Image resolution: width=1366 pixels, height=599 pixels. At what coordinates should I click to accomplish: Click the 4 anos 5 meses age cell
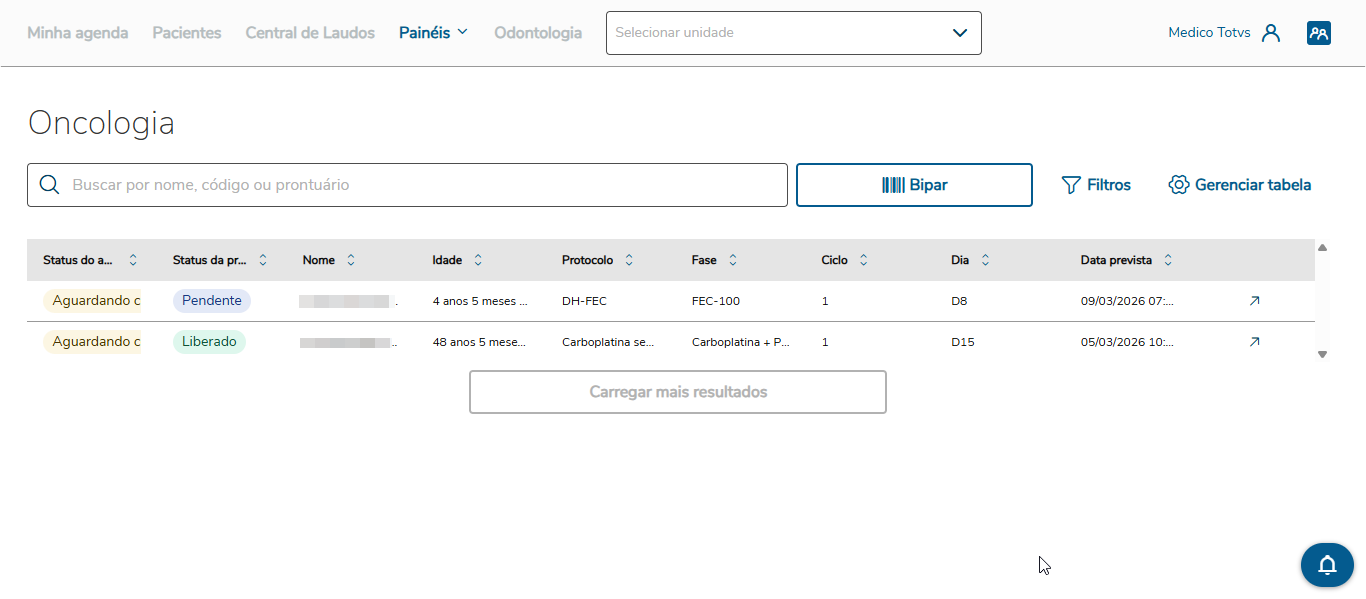pyautogui.click(x=480, y=301)
